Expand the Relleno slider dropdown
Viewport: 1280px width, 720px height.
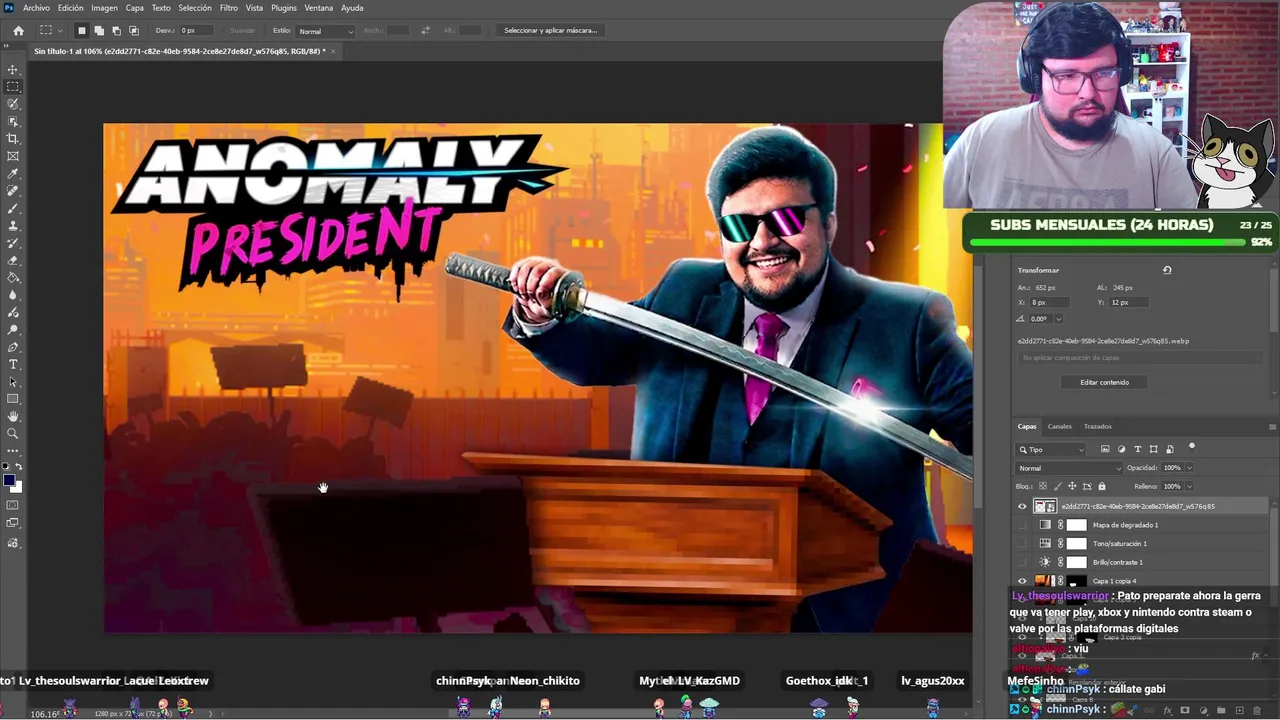point(1189,487)
